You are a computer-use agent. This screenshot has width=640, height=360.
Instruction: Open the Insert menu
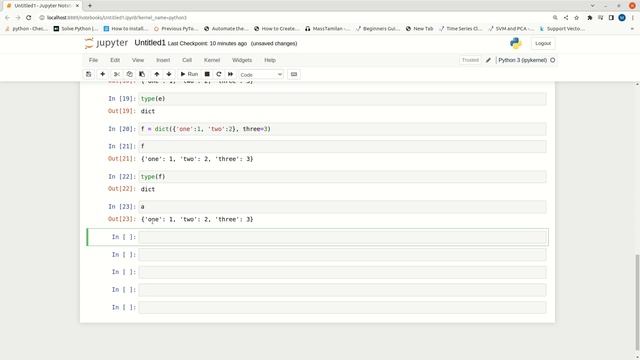coord(163,60)
